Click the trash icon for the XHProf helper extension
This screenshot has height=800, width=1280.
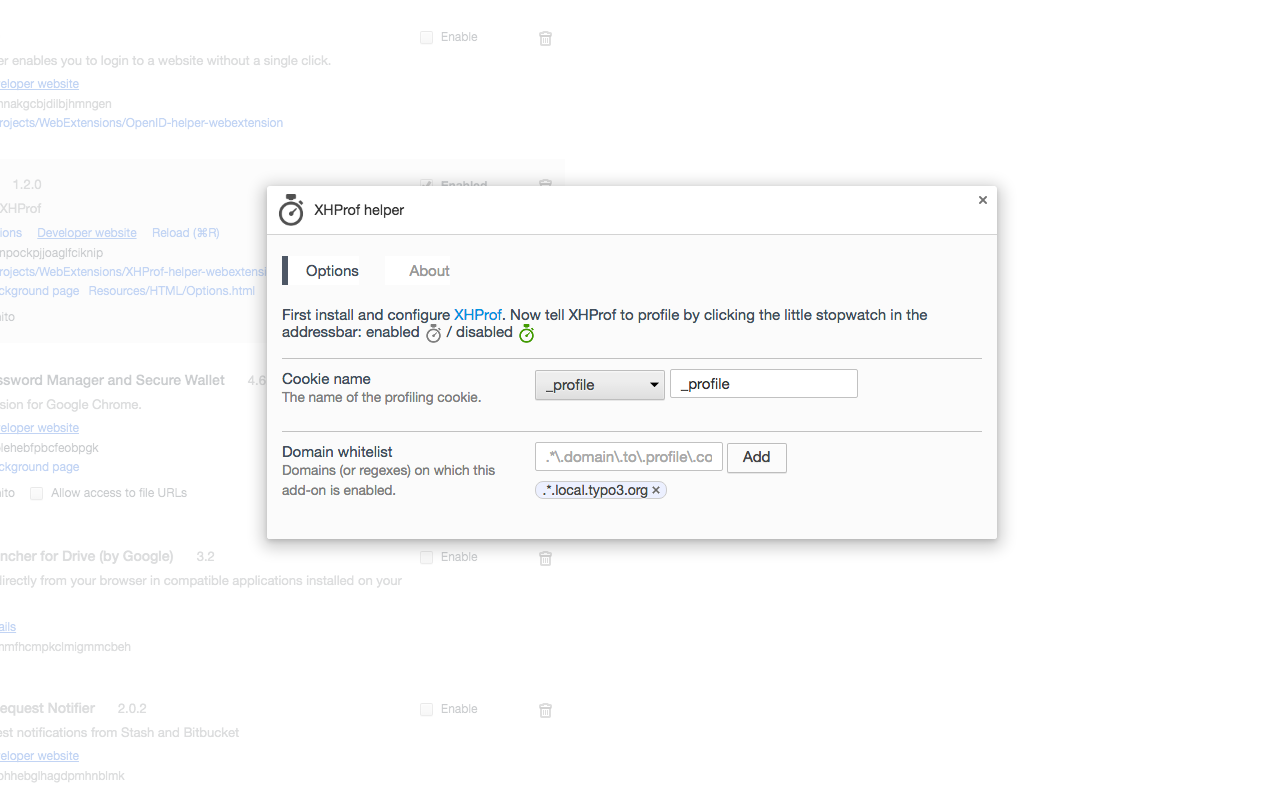coord(545,185)
